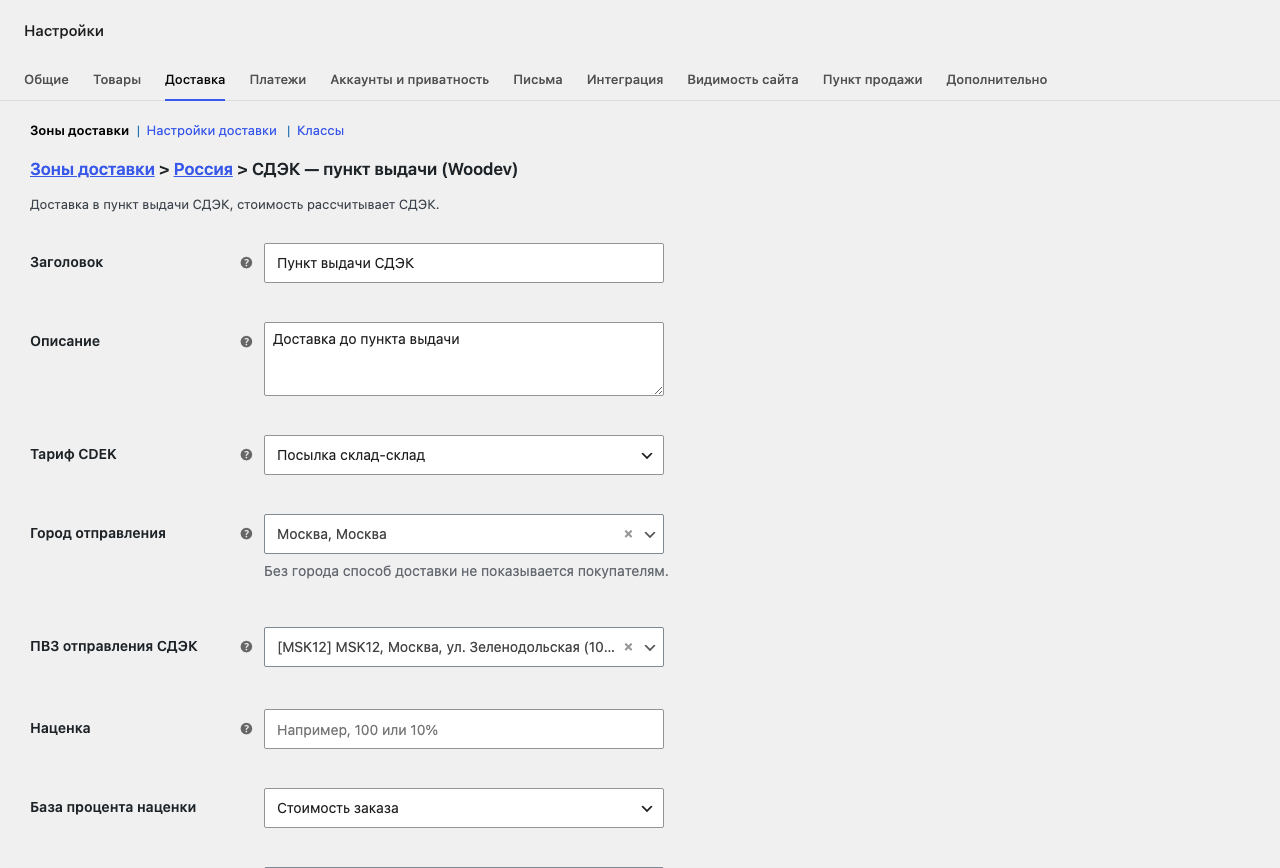Follow Зоны доставки breadcrumb link

tap(92, 170)
